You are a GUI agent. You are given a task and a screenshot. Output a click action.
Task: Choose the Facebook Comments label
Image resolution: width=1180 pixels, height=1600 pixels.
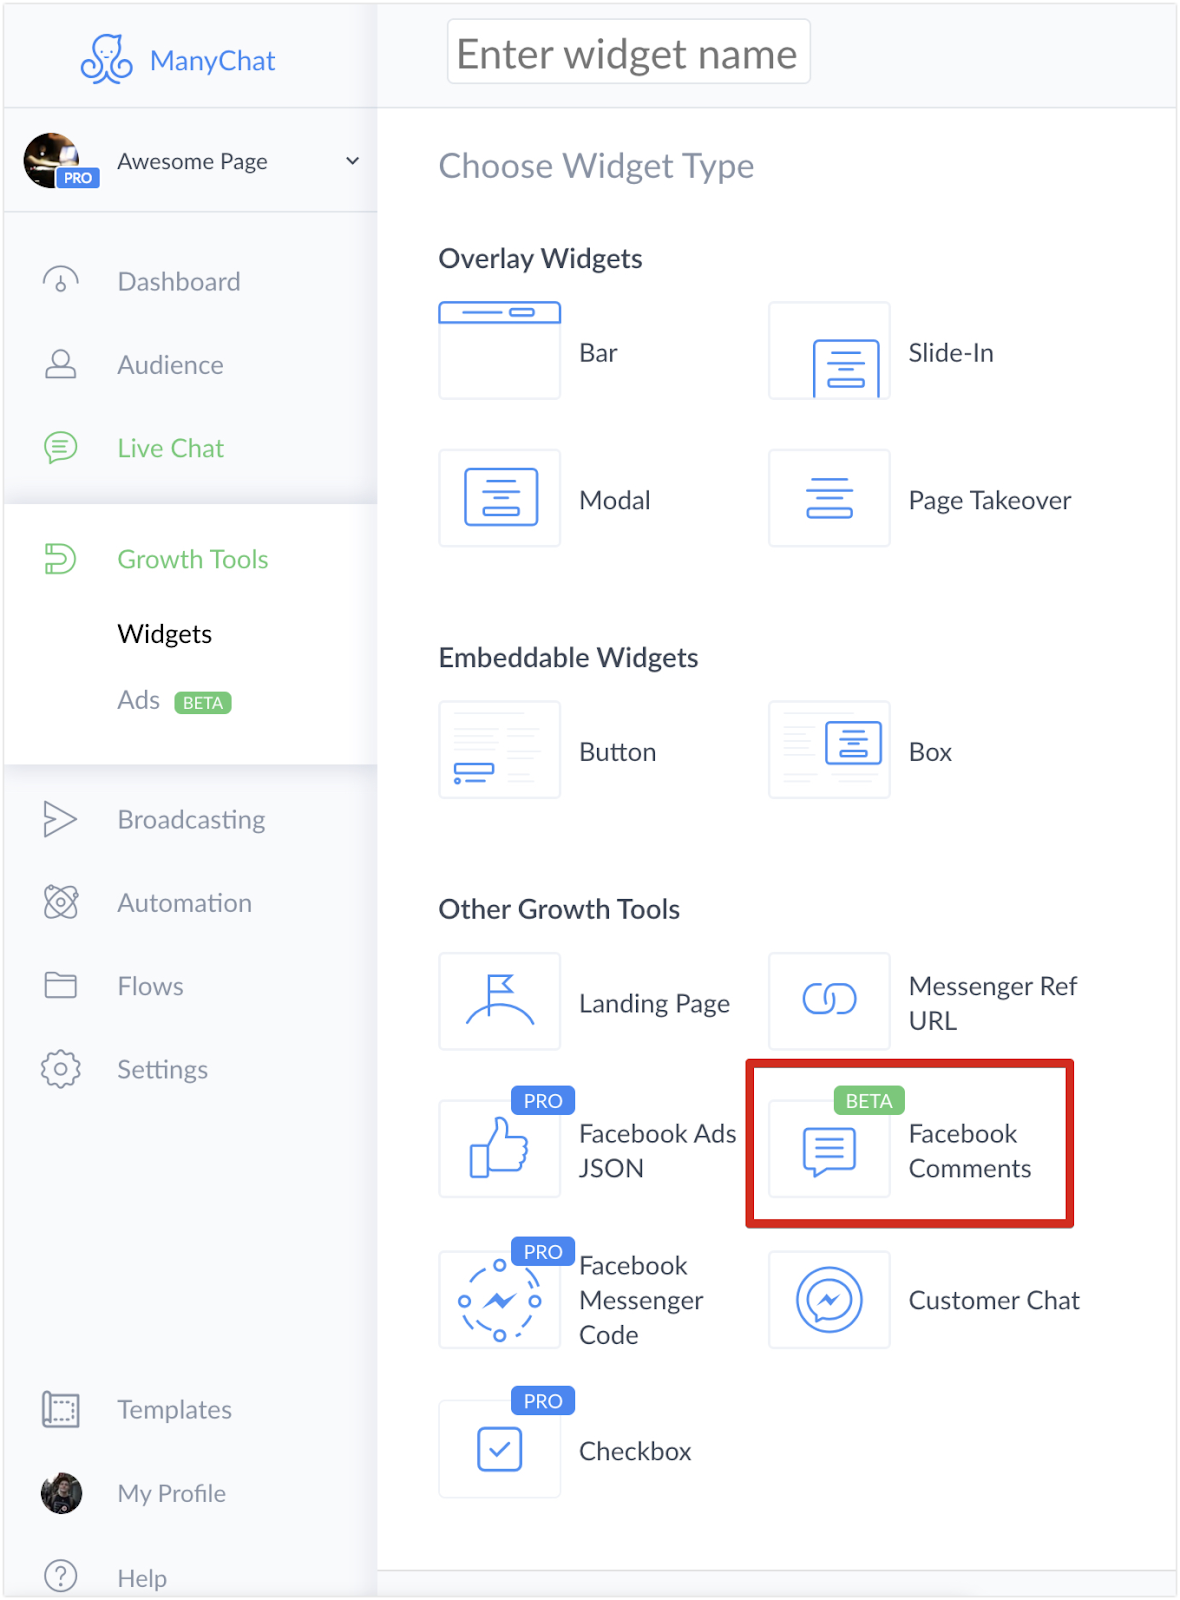click(x=970, y=1150)
